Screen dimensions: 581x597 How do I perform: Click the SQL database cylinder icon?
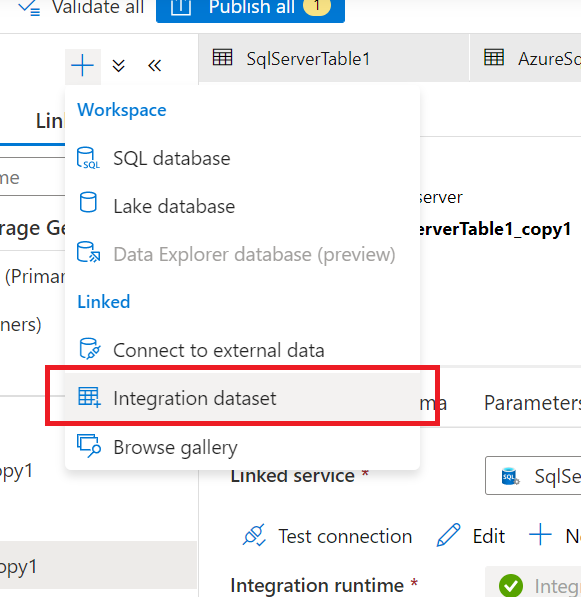pyautogui.click(x=88, y=158)
